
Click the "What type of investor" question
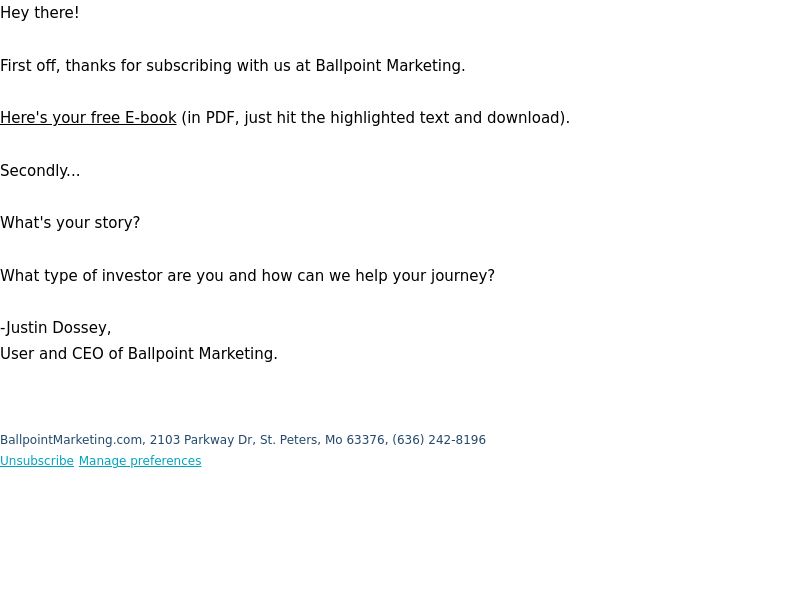(x=247, y=276)
